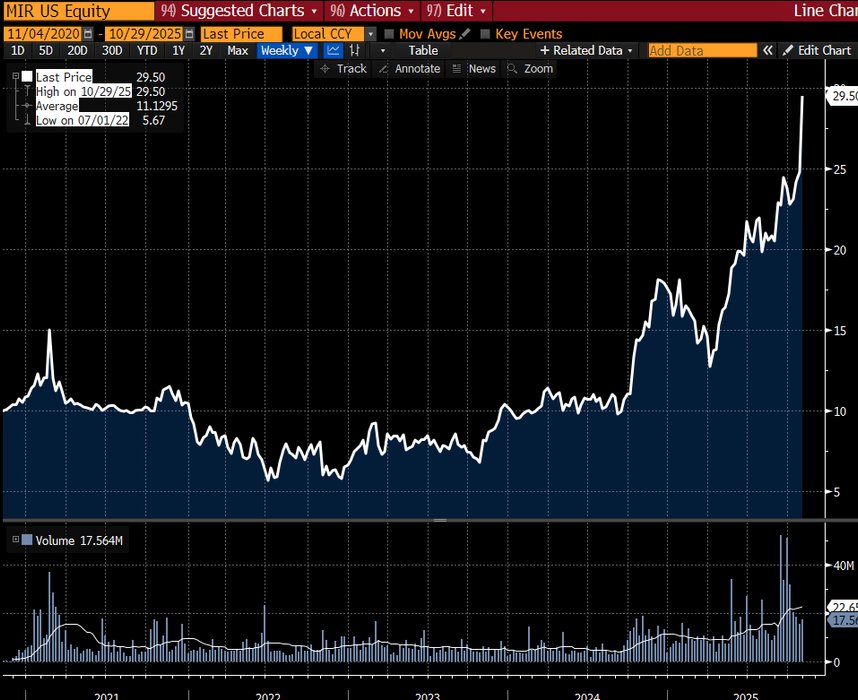Screen dimensions: 858x700
Task: Open the end date calendar picker
Action: (x=189, y=34)
